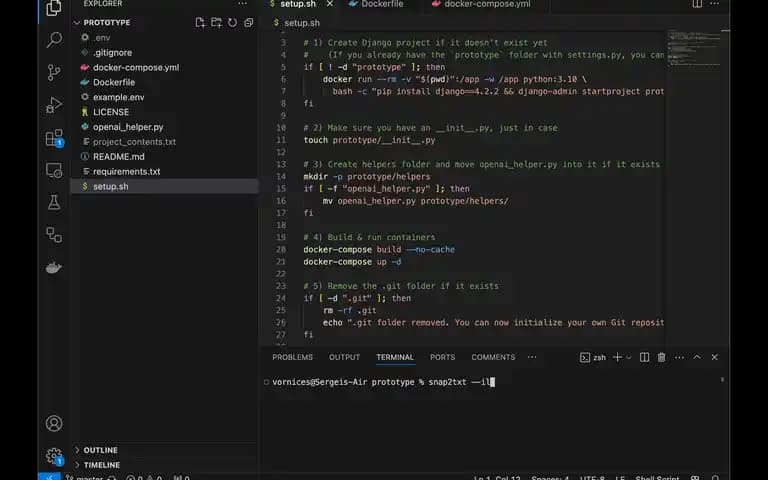Open the Extensions view
Image resolution: width=768 pixels, height=480 pixels.
point(54,138)
